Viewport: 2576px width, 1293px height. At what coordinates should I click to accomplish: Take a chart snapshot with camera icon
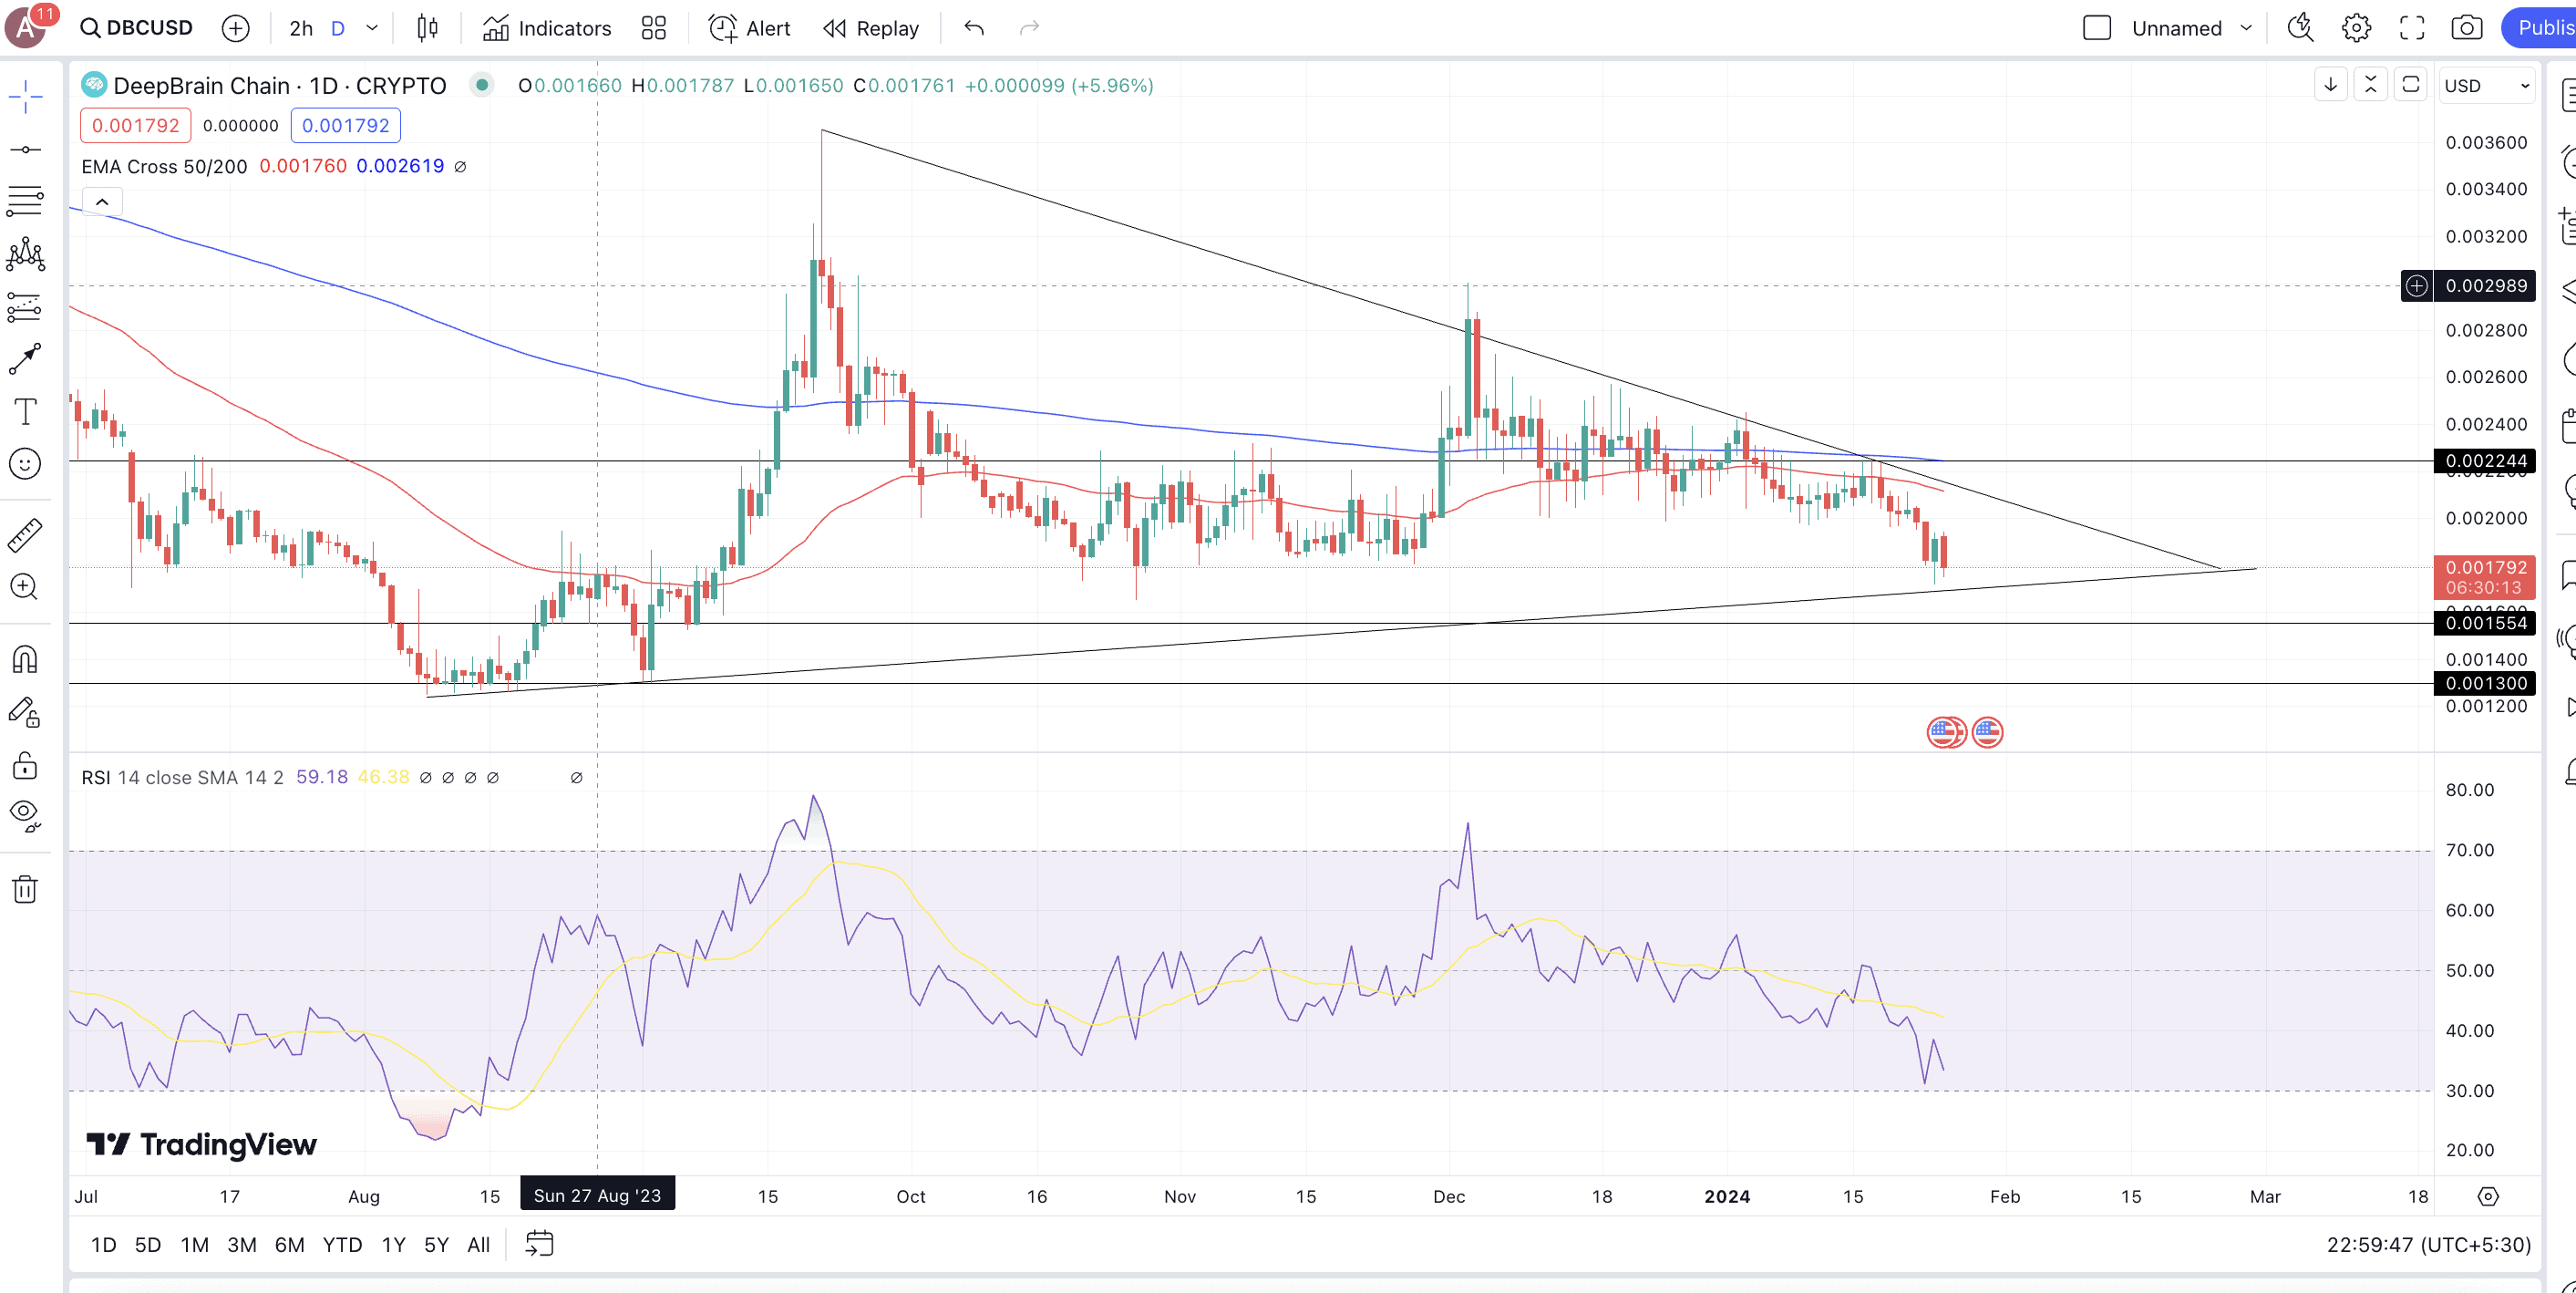(x=2466, y=28)
